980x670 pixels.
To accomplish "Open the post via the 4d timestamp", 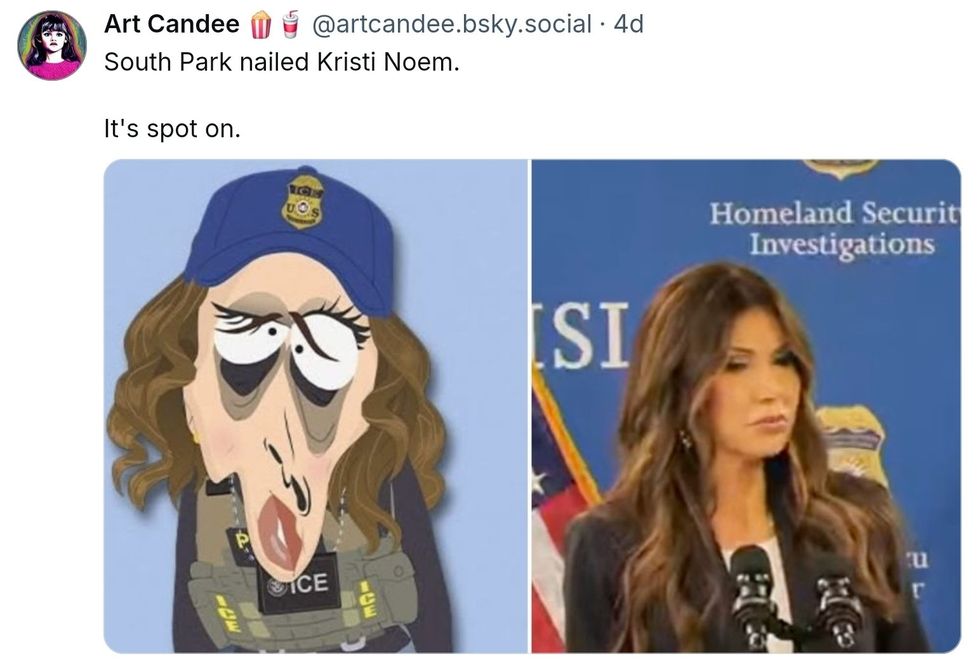I will 628,24.
